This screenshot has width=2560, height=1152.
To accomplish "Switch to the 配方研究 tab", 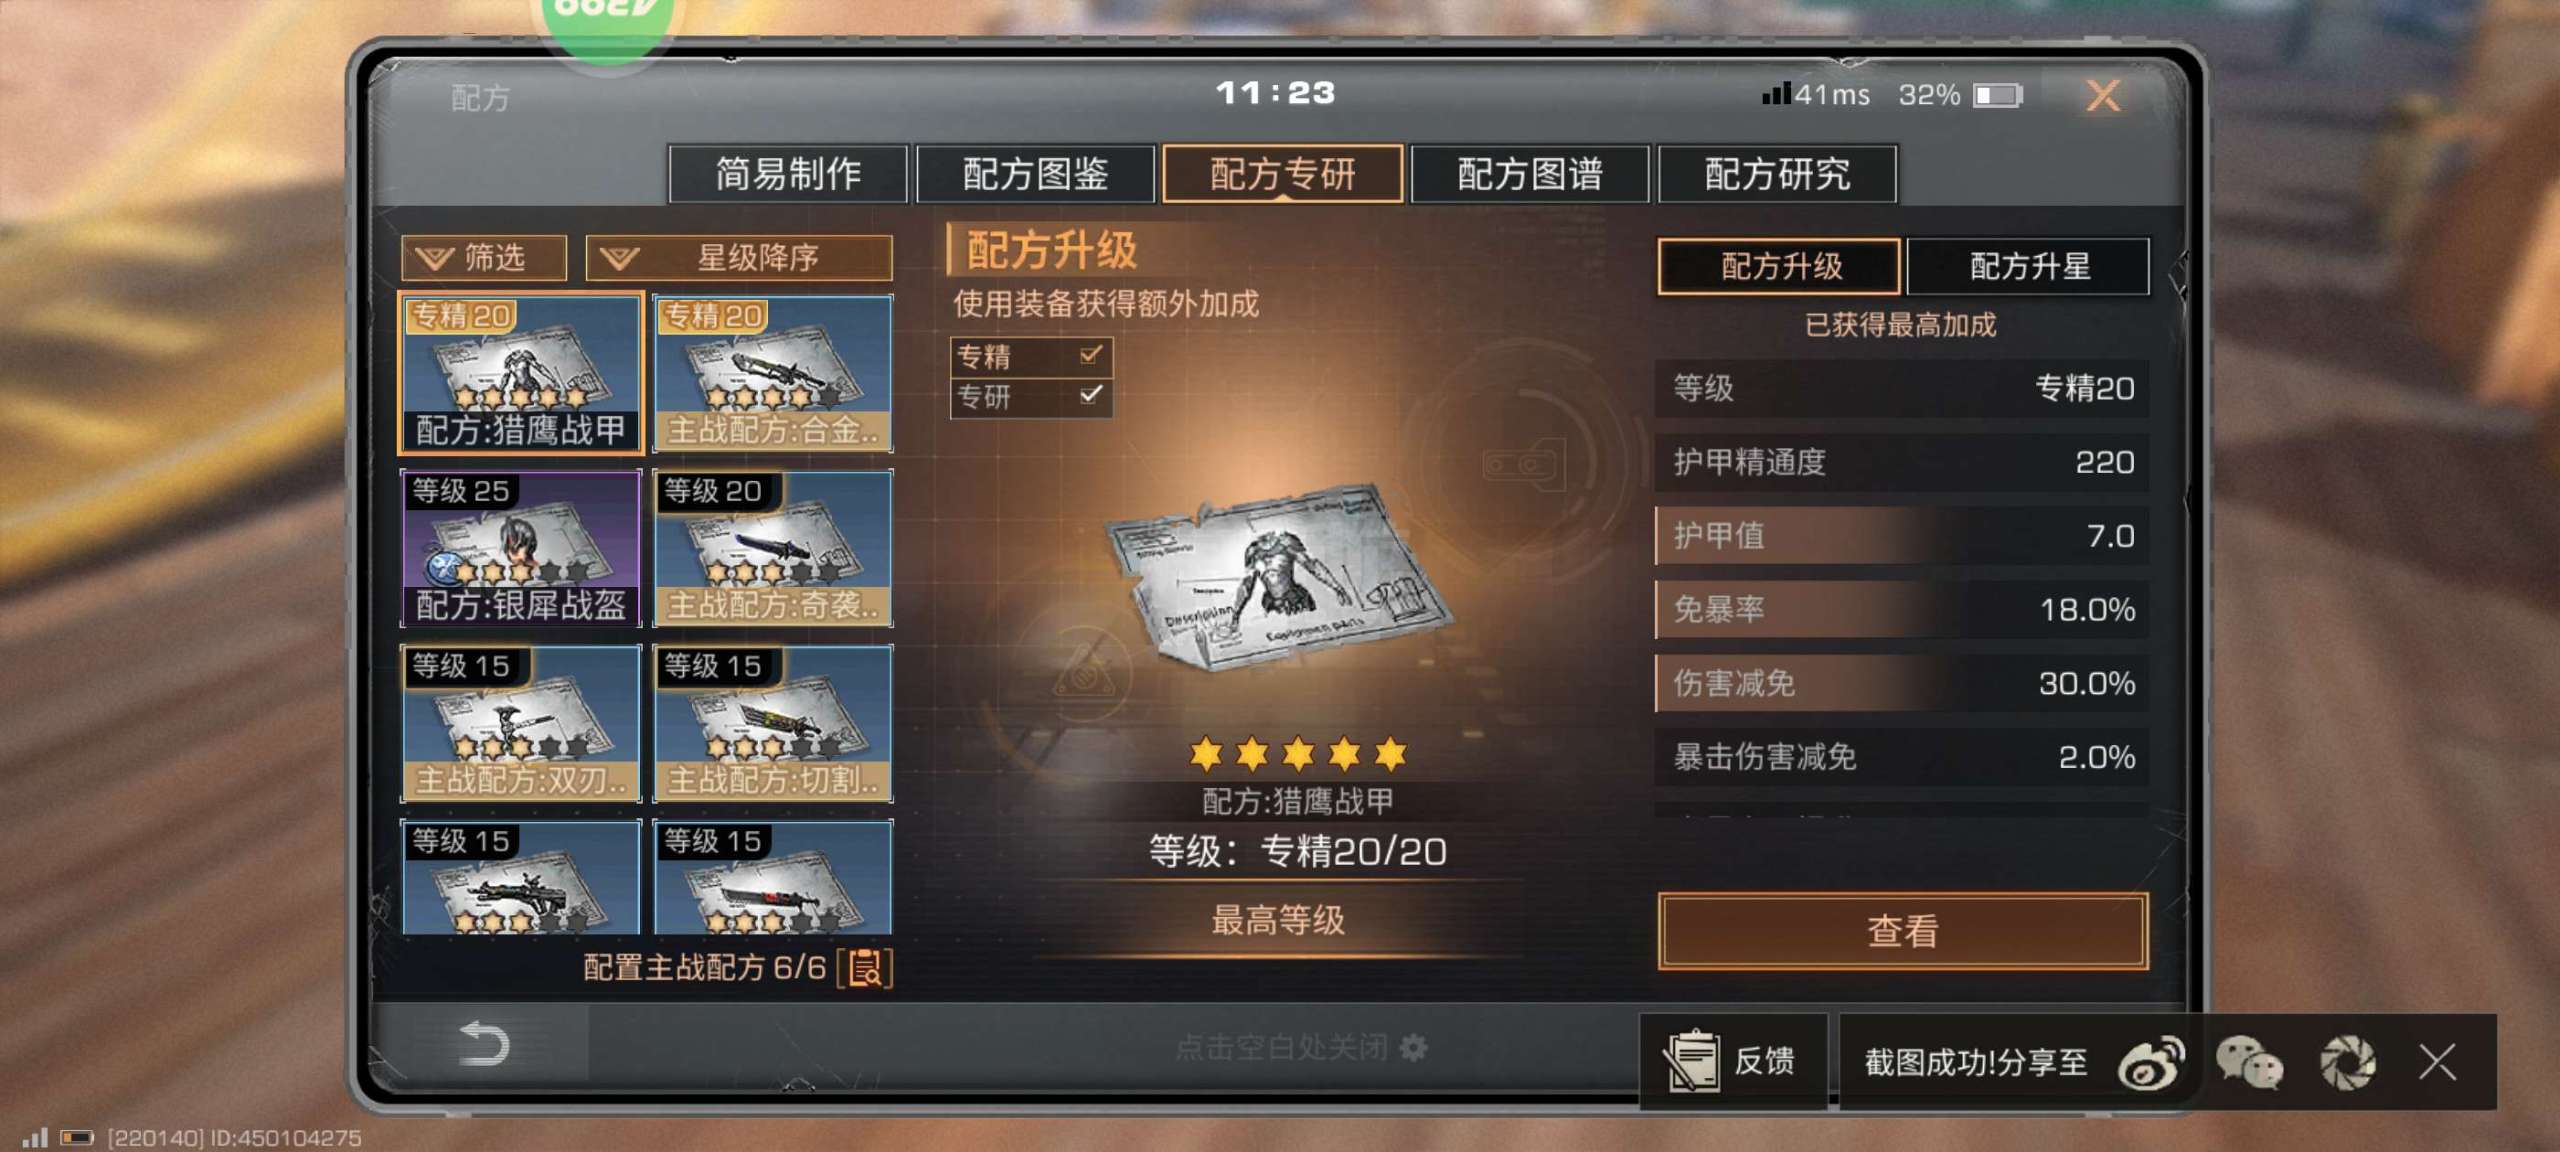I will pos(1777,174).
